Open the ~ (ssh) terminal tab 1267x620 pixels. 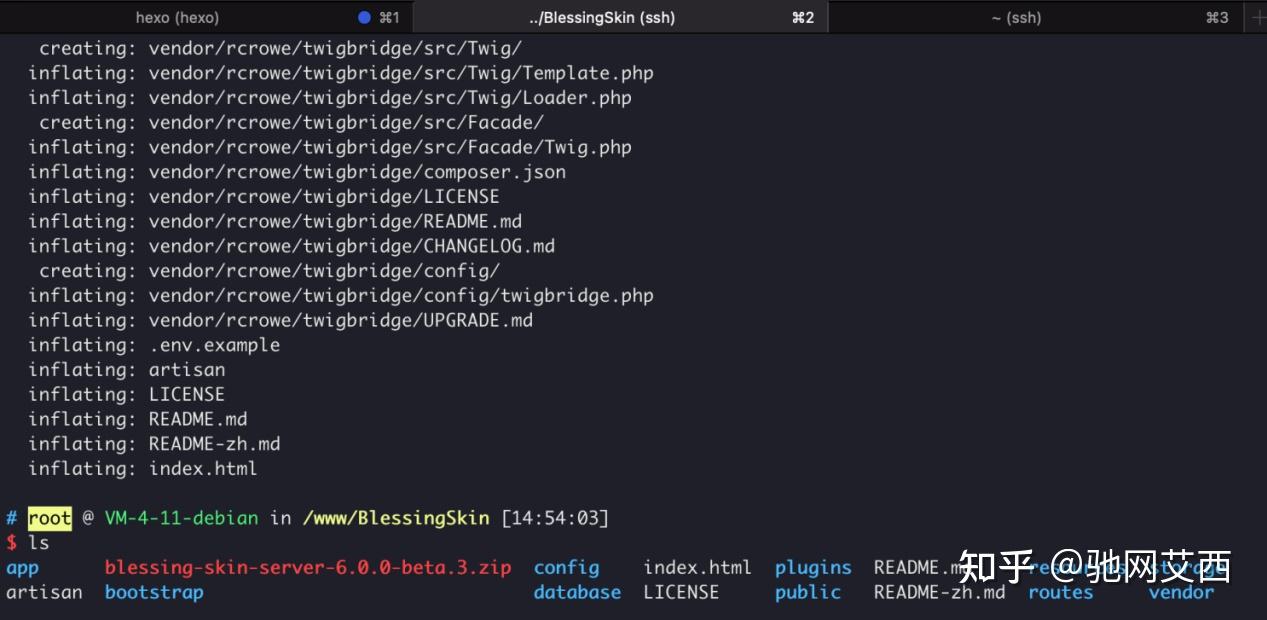click(1017, 17)
